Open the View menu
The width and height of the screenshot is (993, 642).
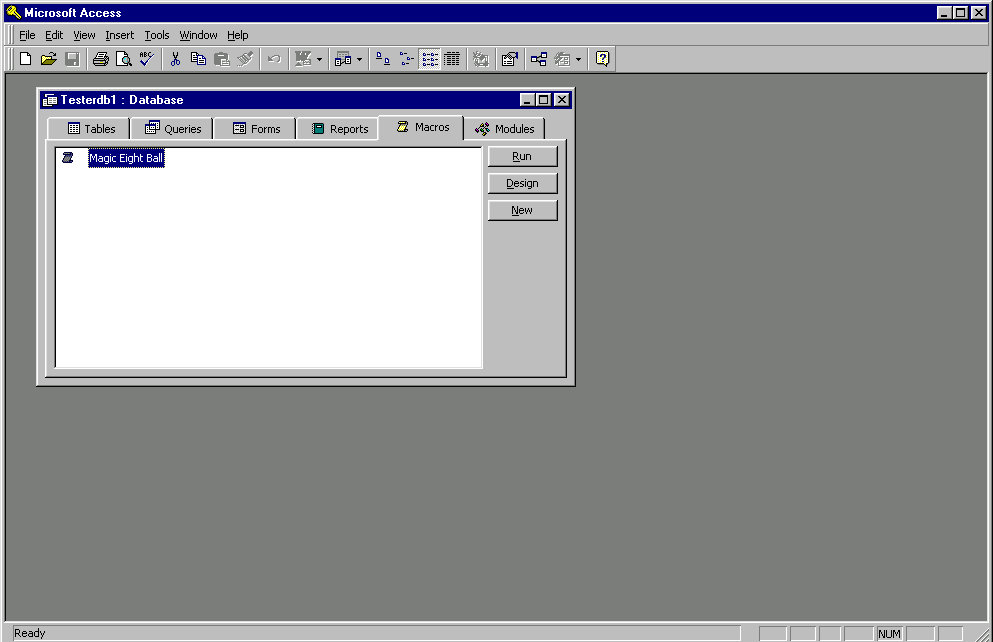point(84,35)
